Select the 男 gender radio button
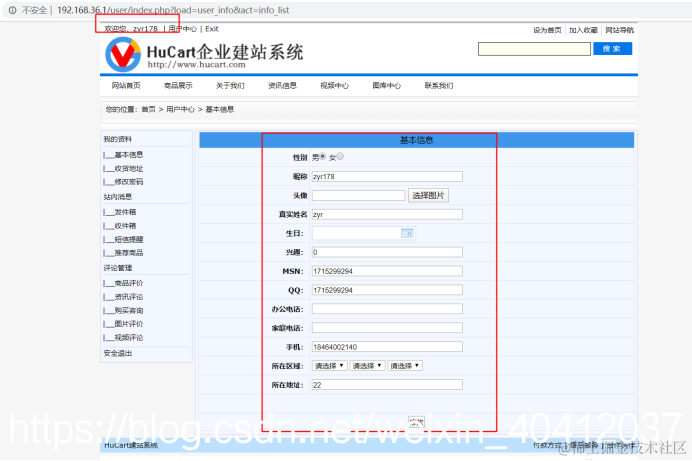The height and width of the screenshot is (461, 692). (323, 156)
